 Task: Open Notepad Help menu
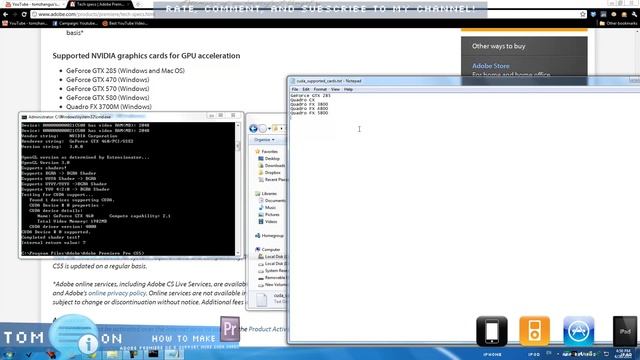pos(348,89)
